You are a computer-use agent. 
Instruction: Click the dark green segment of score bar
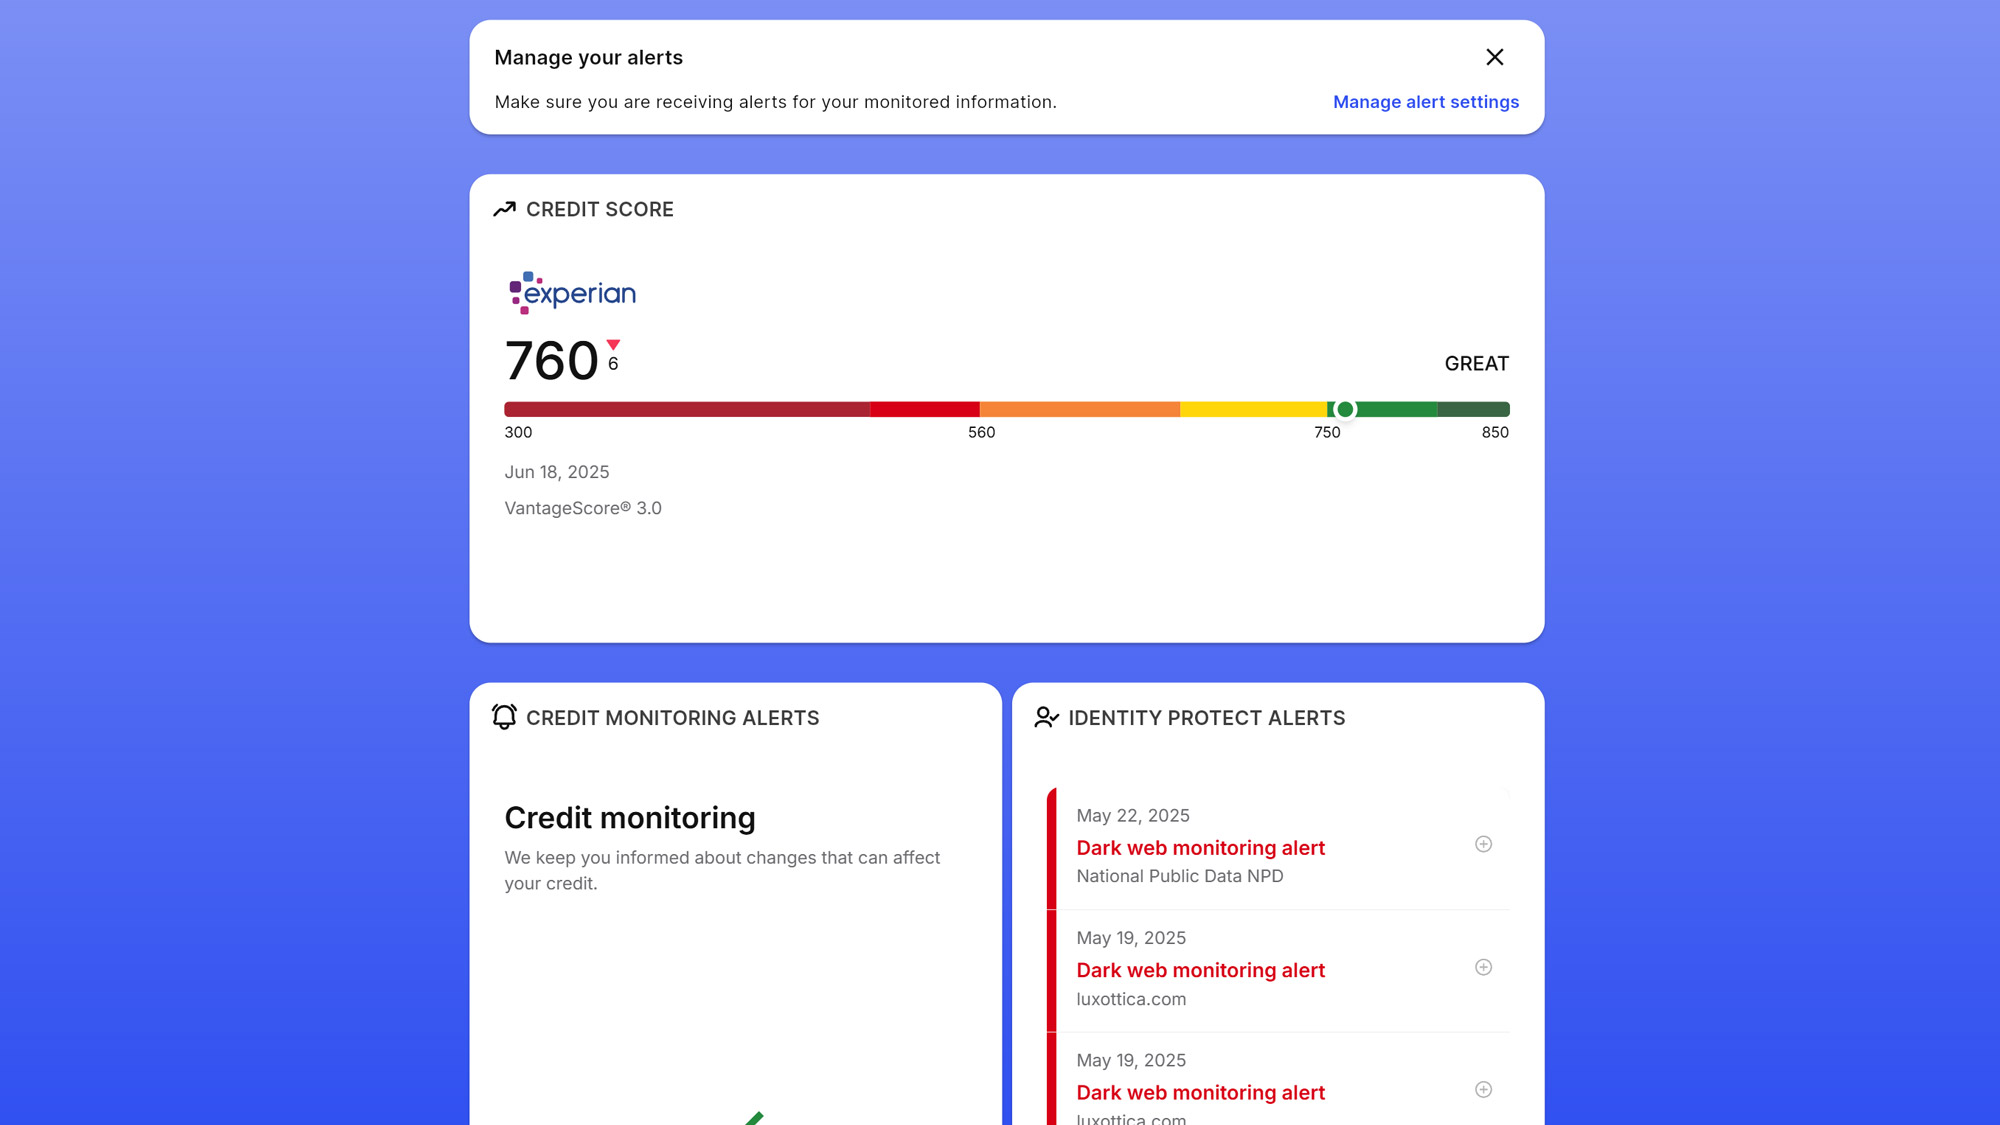[x=1473, y=409]
